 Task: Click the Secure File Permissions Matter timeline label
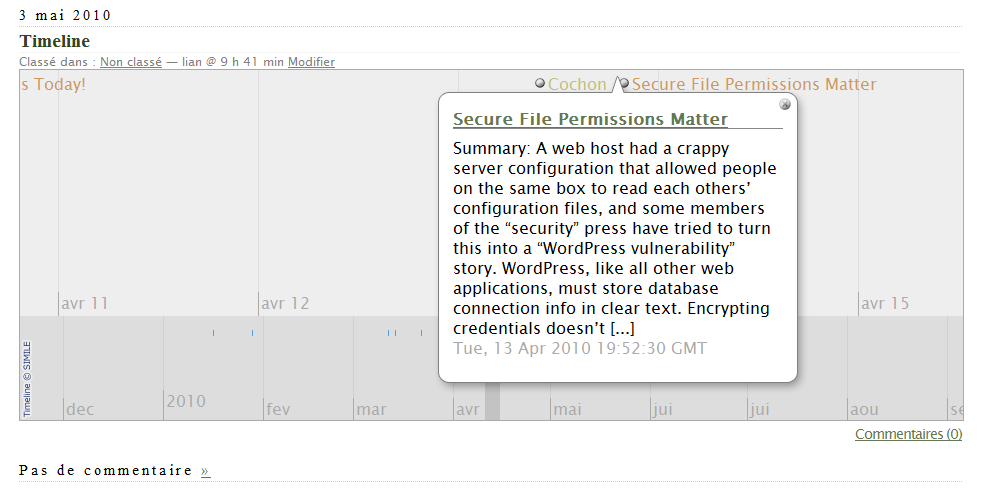(x=754, y=84)
